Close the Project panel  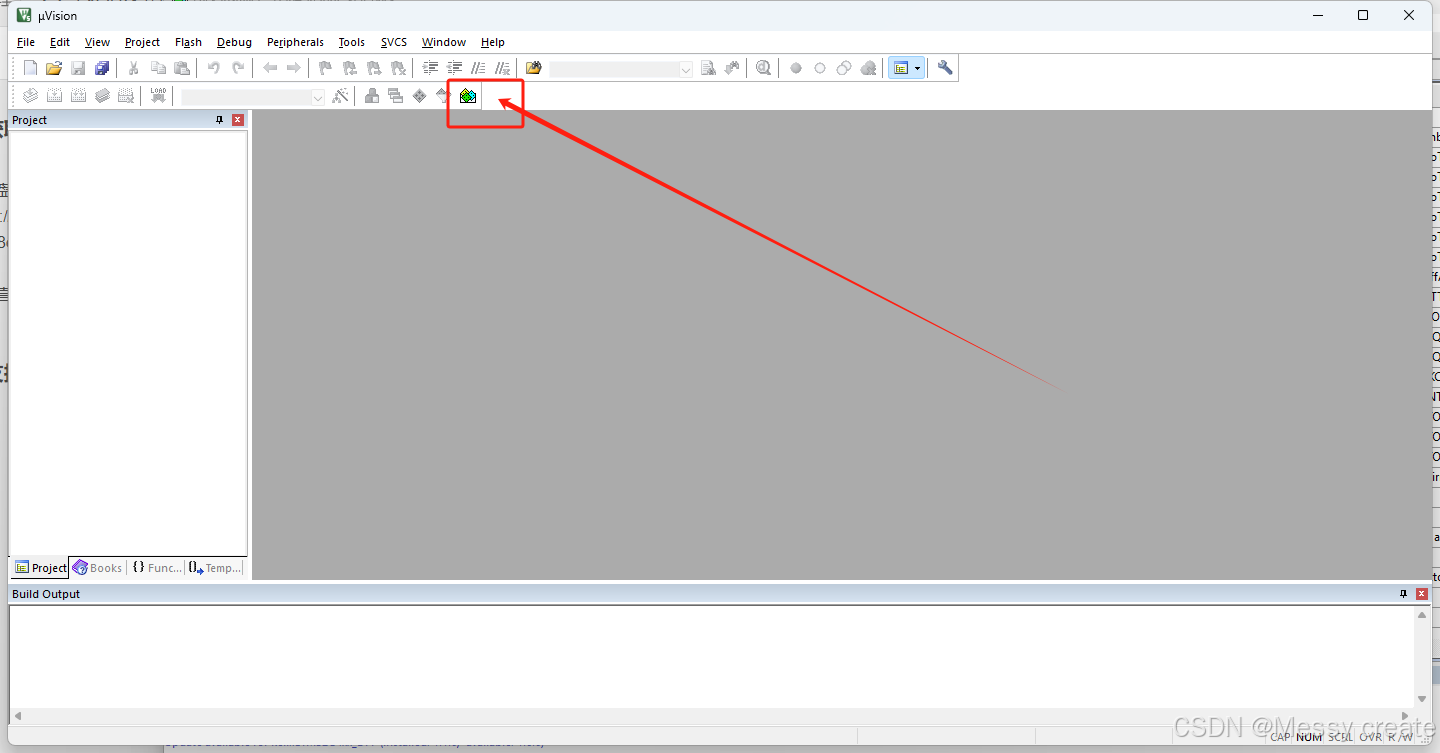(x=238, y=120)
